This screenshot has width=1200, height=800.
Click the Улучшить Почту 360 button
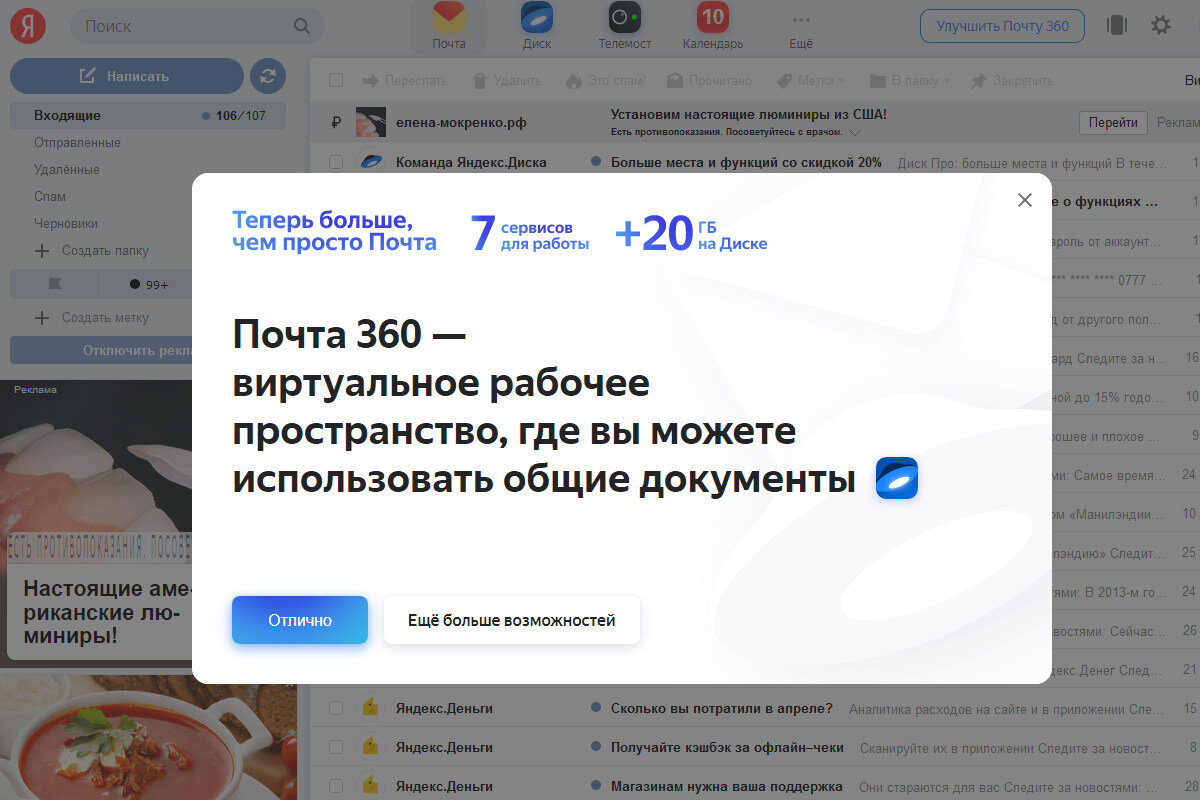coord(1002,26)
